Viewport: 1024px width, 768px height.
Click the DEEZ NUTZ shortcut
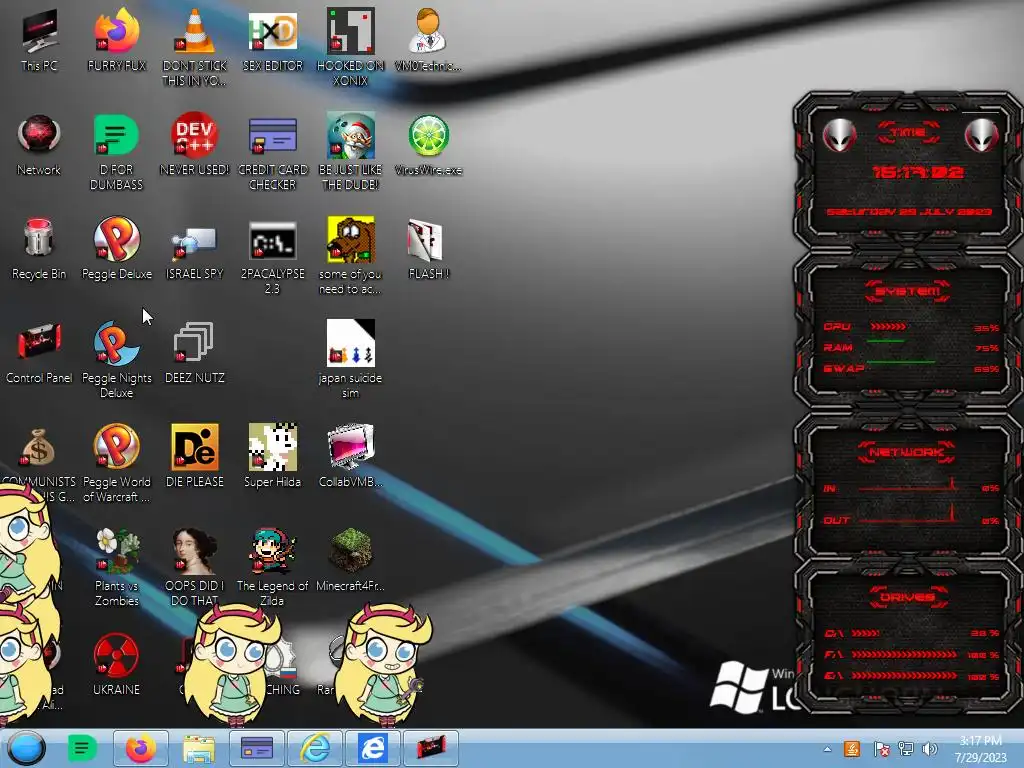click(195, 351)
